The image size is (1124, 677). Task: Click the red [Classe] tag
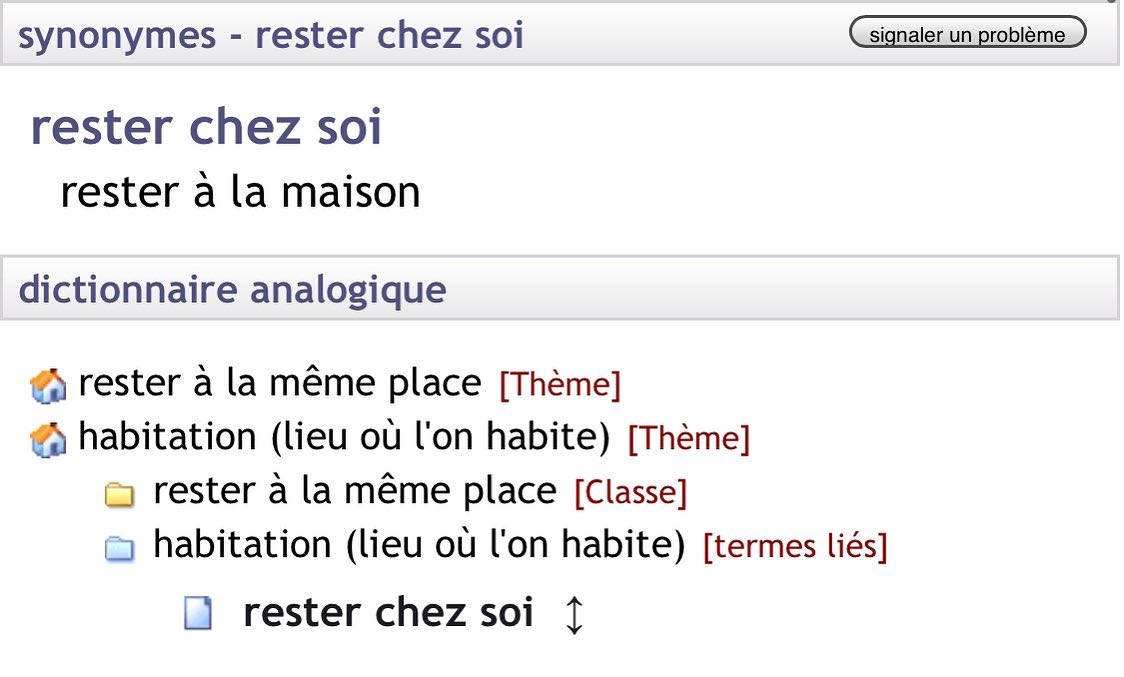click(631, 492)
